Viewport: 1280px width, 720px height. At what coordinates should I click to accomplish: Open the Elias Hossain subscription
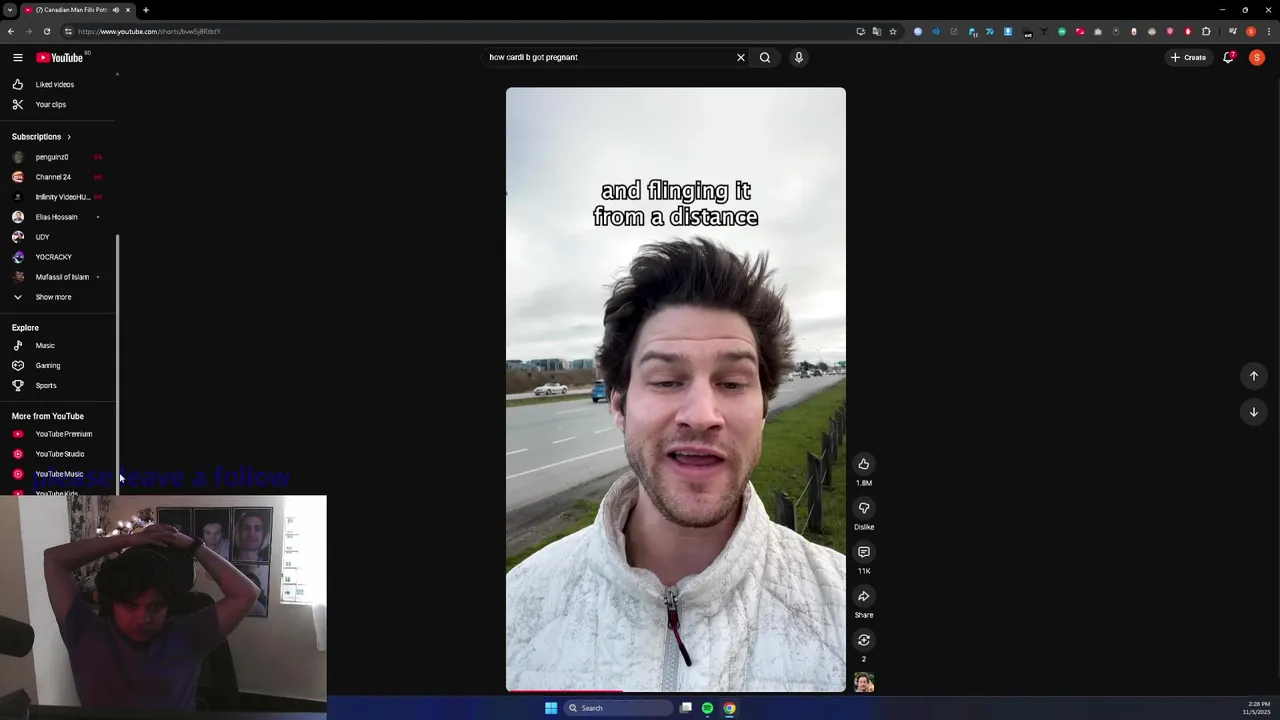click(x=58, y=217)
